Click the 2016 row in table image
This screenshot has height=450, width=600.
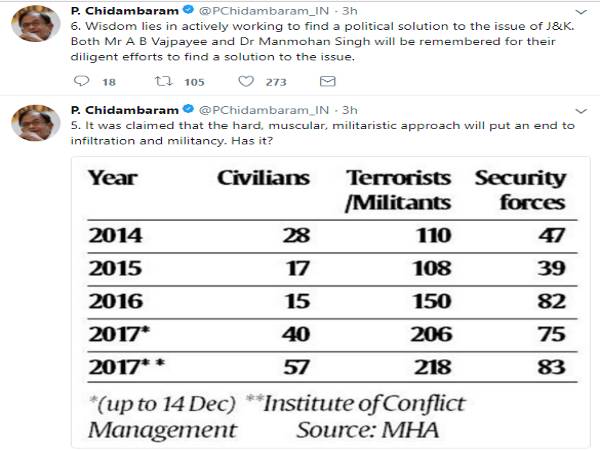(328, 301)
